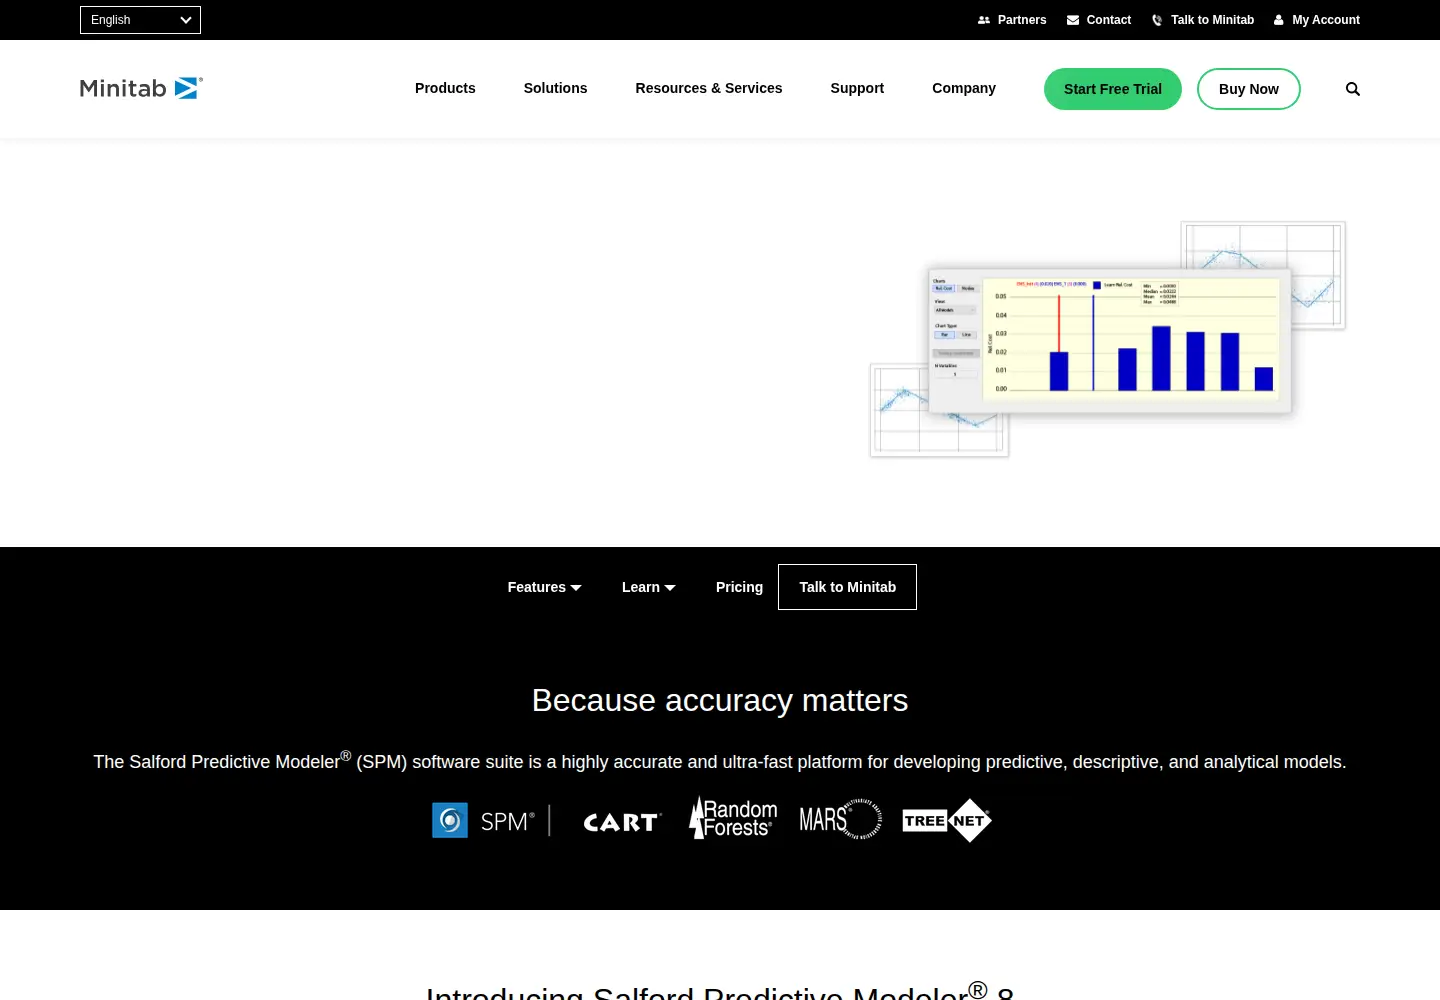Click the Buy Now button
This screenshot has width=1440, height=1000.
coord(1249,89)
